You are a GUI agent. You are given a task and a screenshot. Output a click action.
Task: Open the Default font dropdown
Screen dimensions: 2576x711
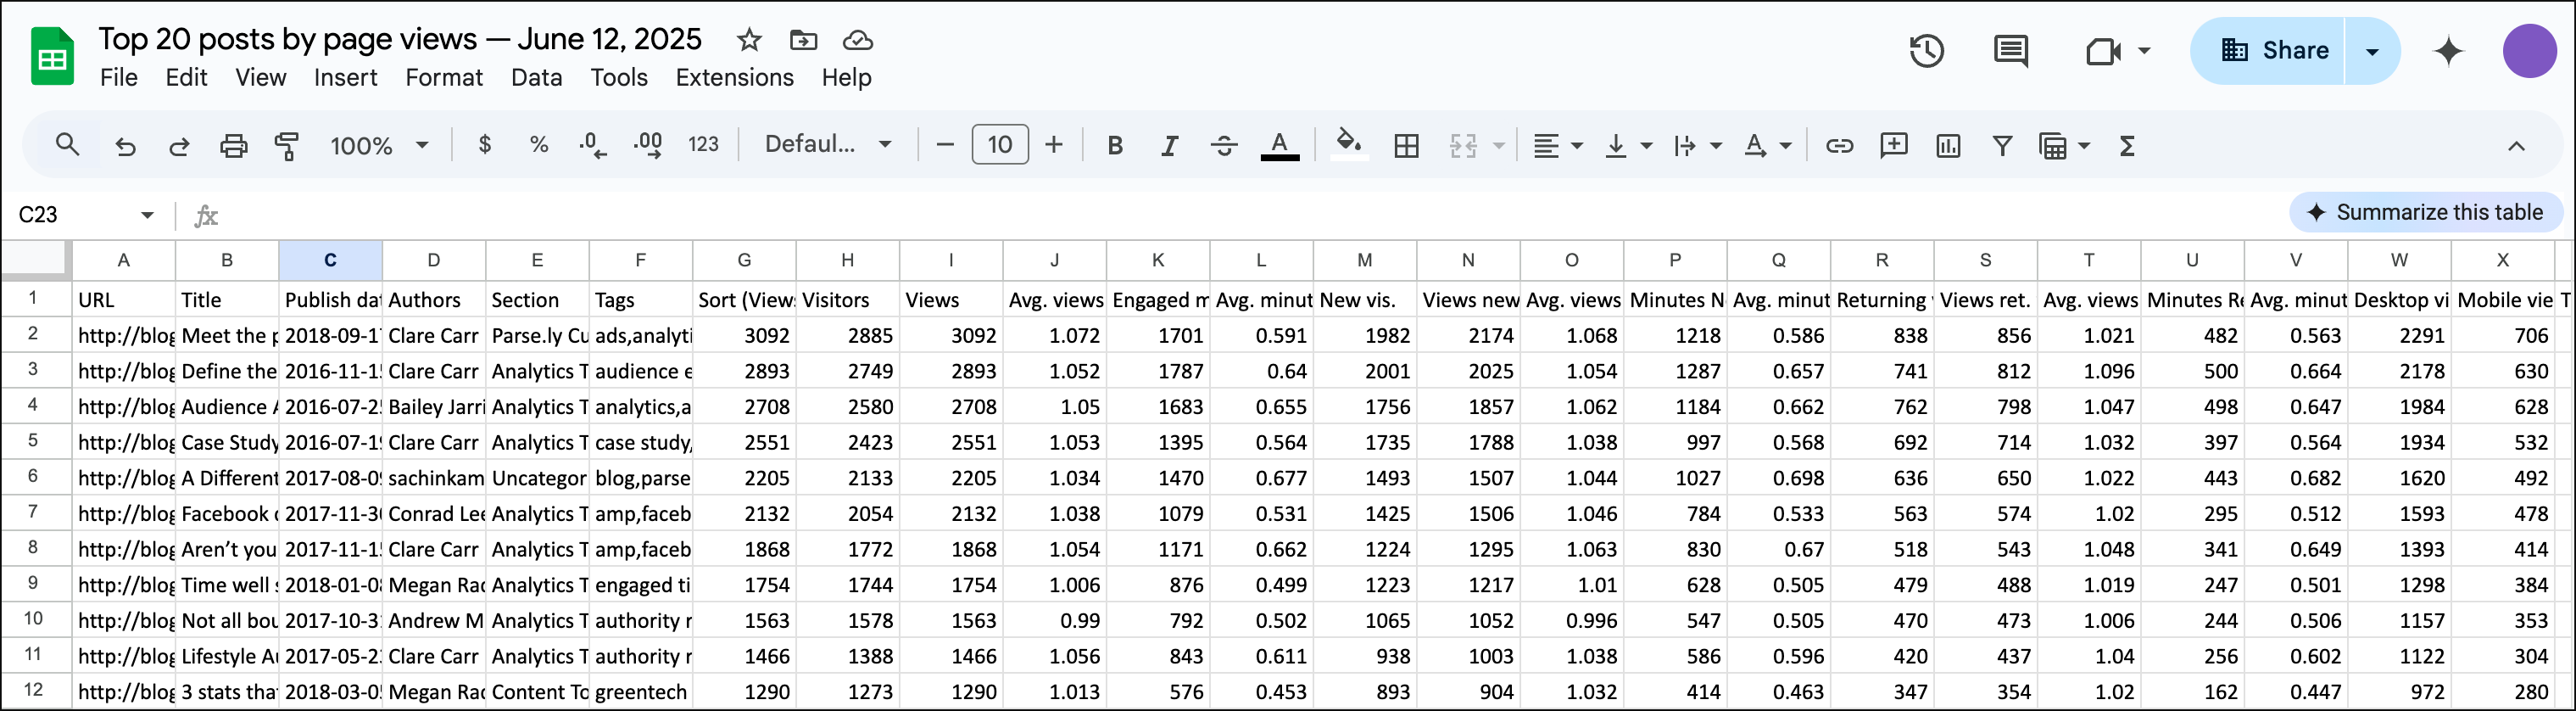tap(828, 145)
